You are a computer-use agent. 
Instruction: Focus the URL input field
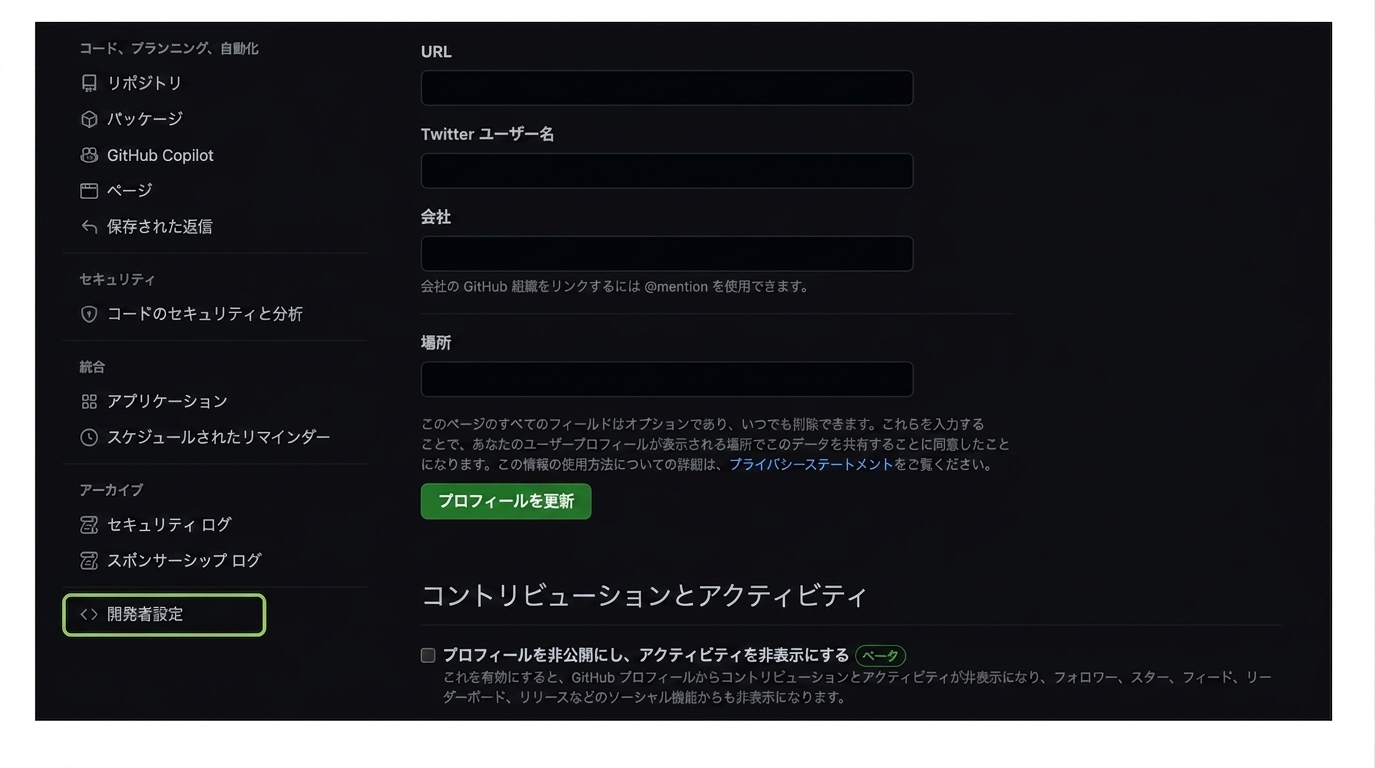tap(667, 88)
